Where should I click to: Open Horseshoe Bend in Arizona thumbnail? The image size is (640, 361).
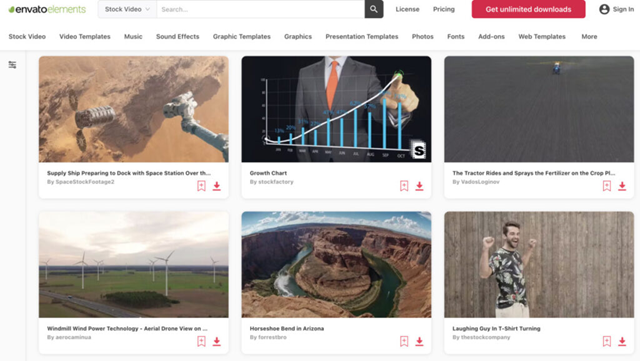click(x=336, y=264)
